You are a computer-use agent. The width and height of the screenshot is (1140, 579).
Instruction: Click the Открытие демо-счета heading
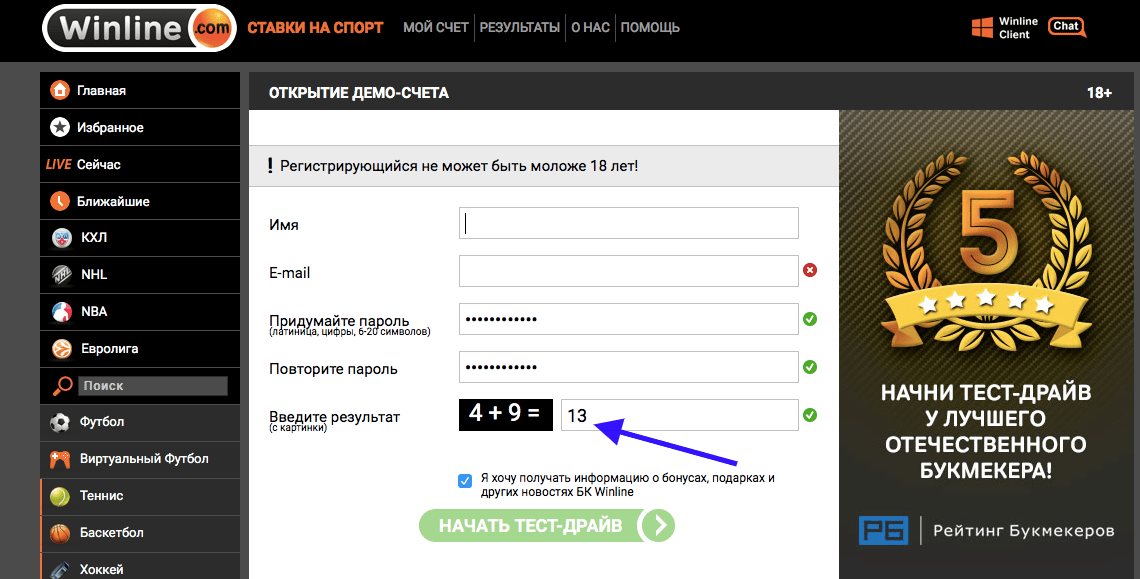click(x=358, y=92)
